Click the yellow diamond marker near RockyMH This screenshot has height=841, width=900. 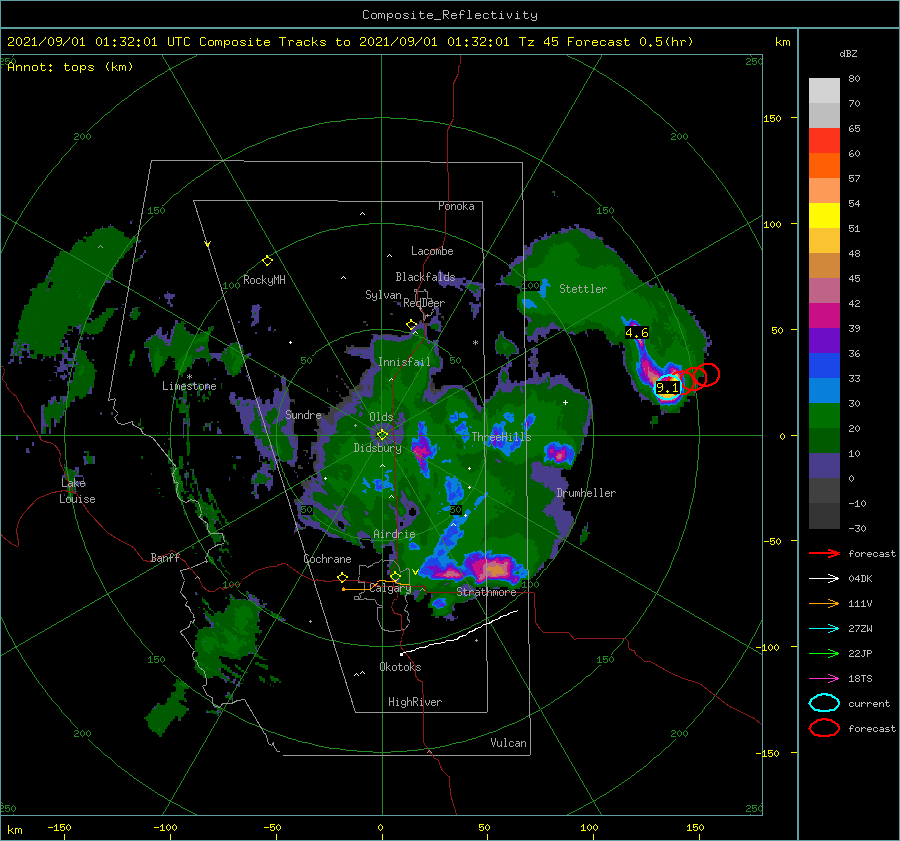[267, 261]
